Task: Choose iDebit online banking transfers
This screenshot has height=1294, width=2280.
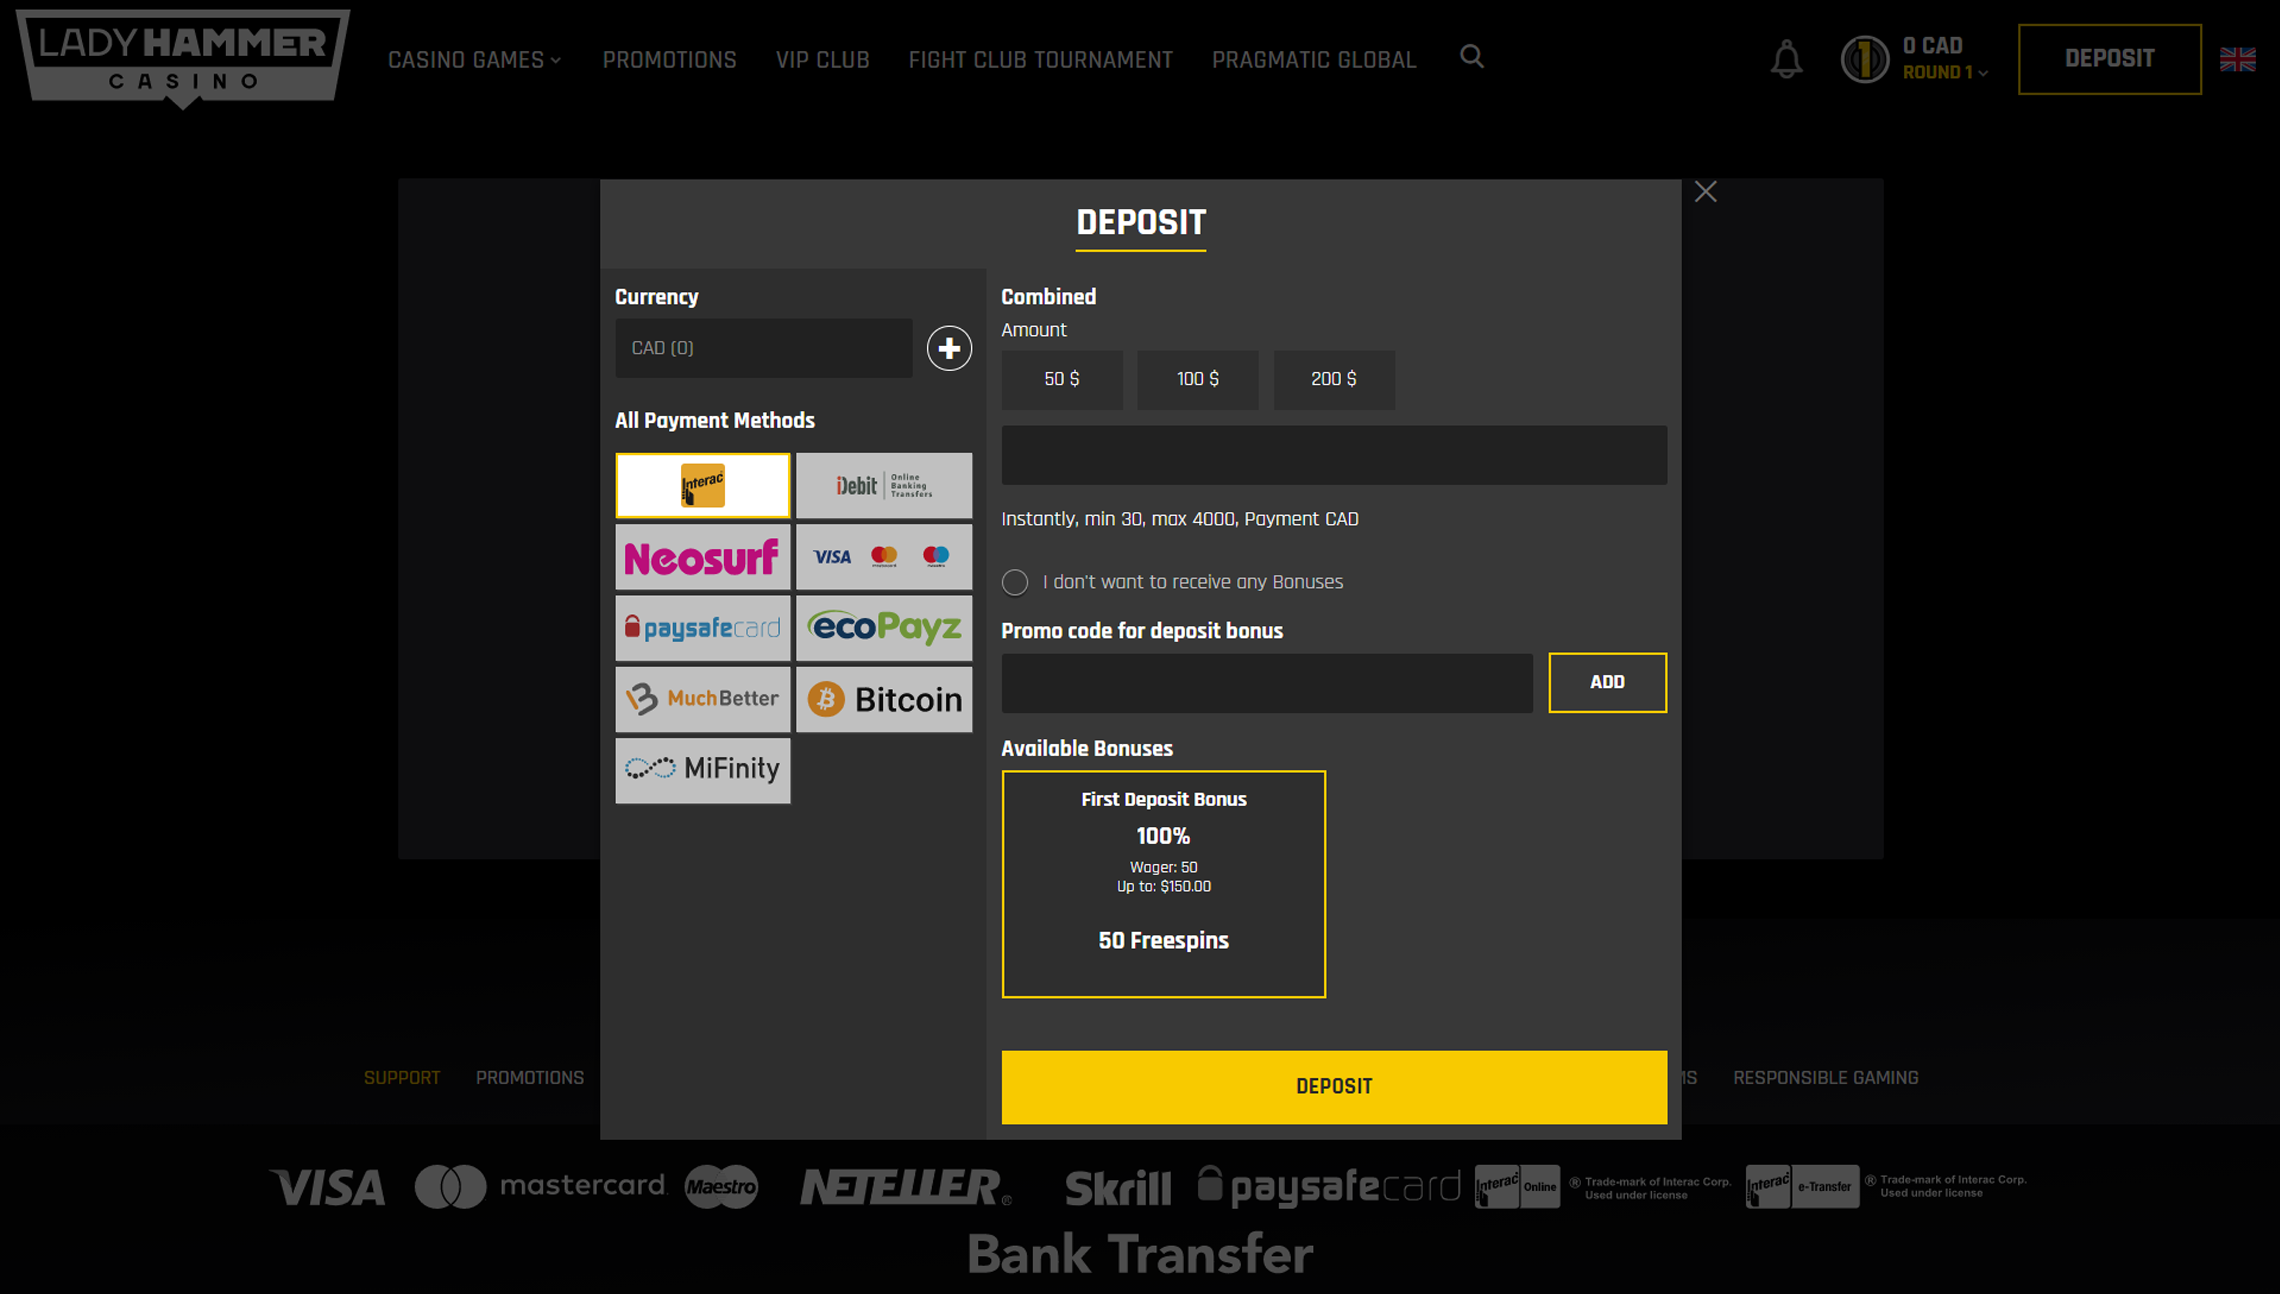Action: [x=883, y=485]
